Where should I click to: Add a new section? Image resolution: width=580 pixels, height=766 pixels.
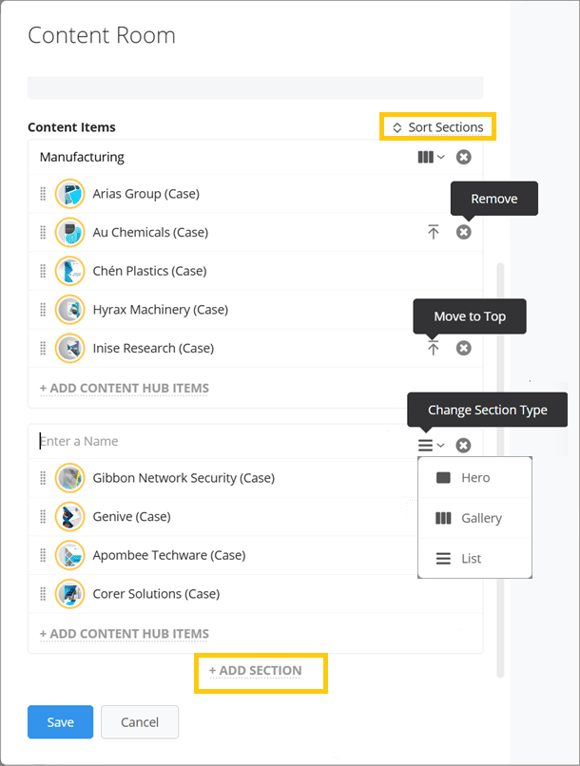(255, 671)
